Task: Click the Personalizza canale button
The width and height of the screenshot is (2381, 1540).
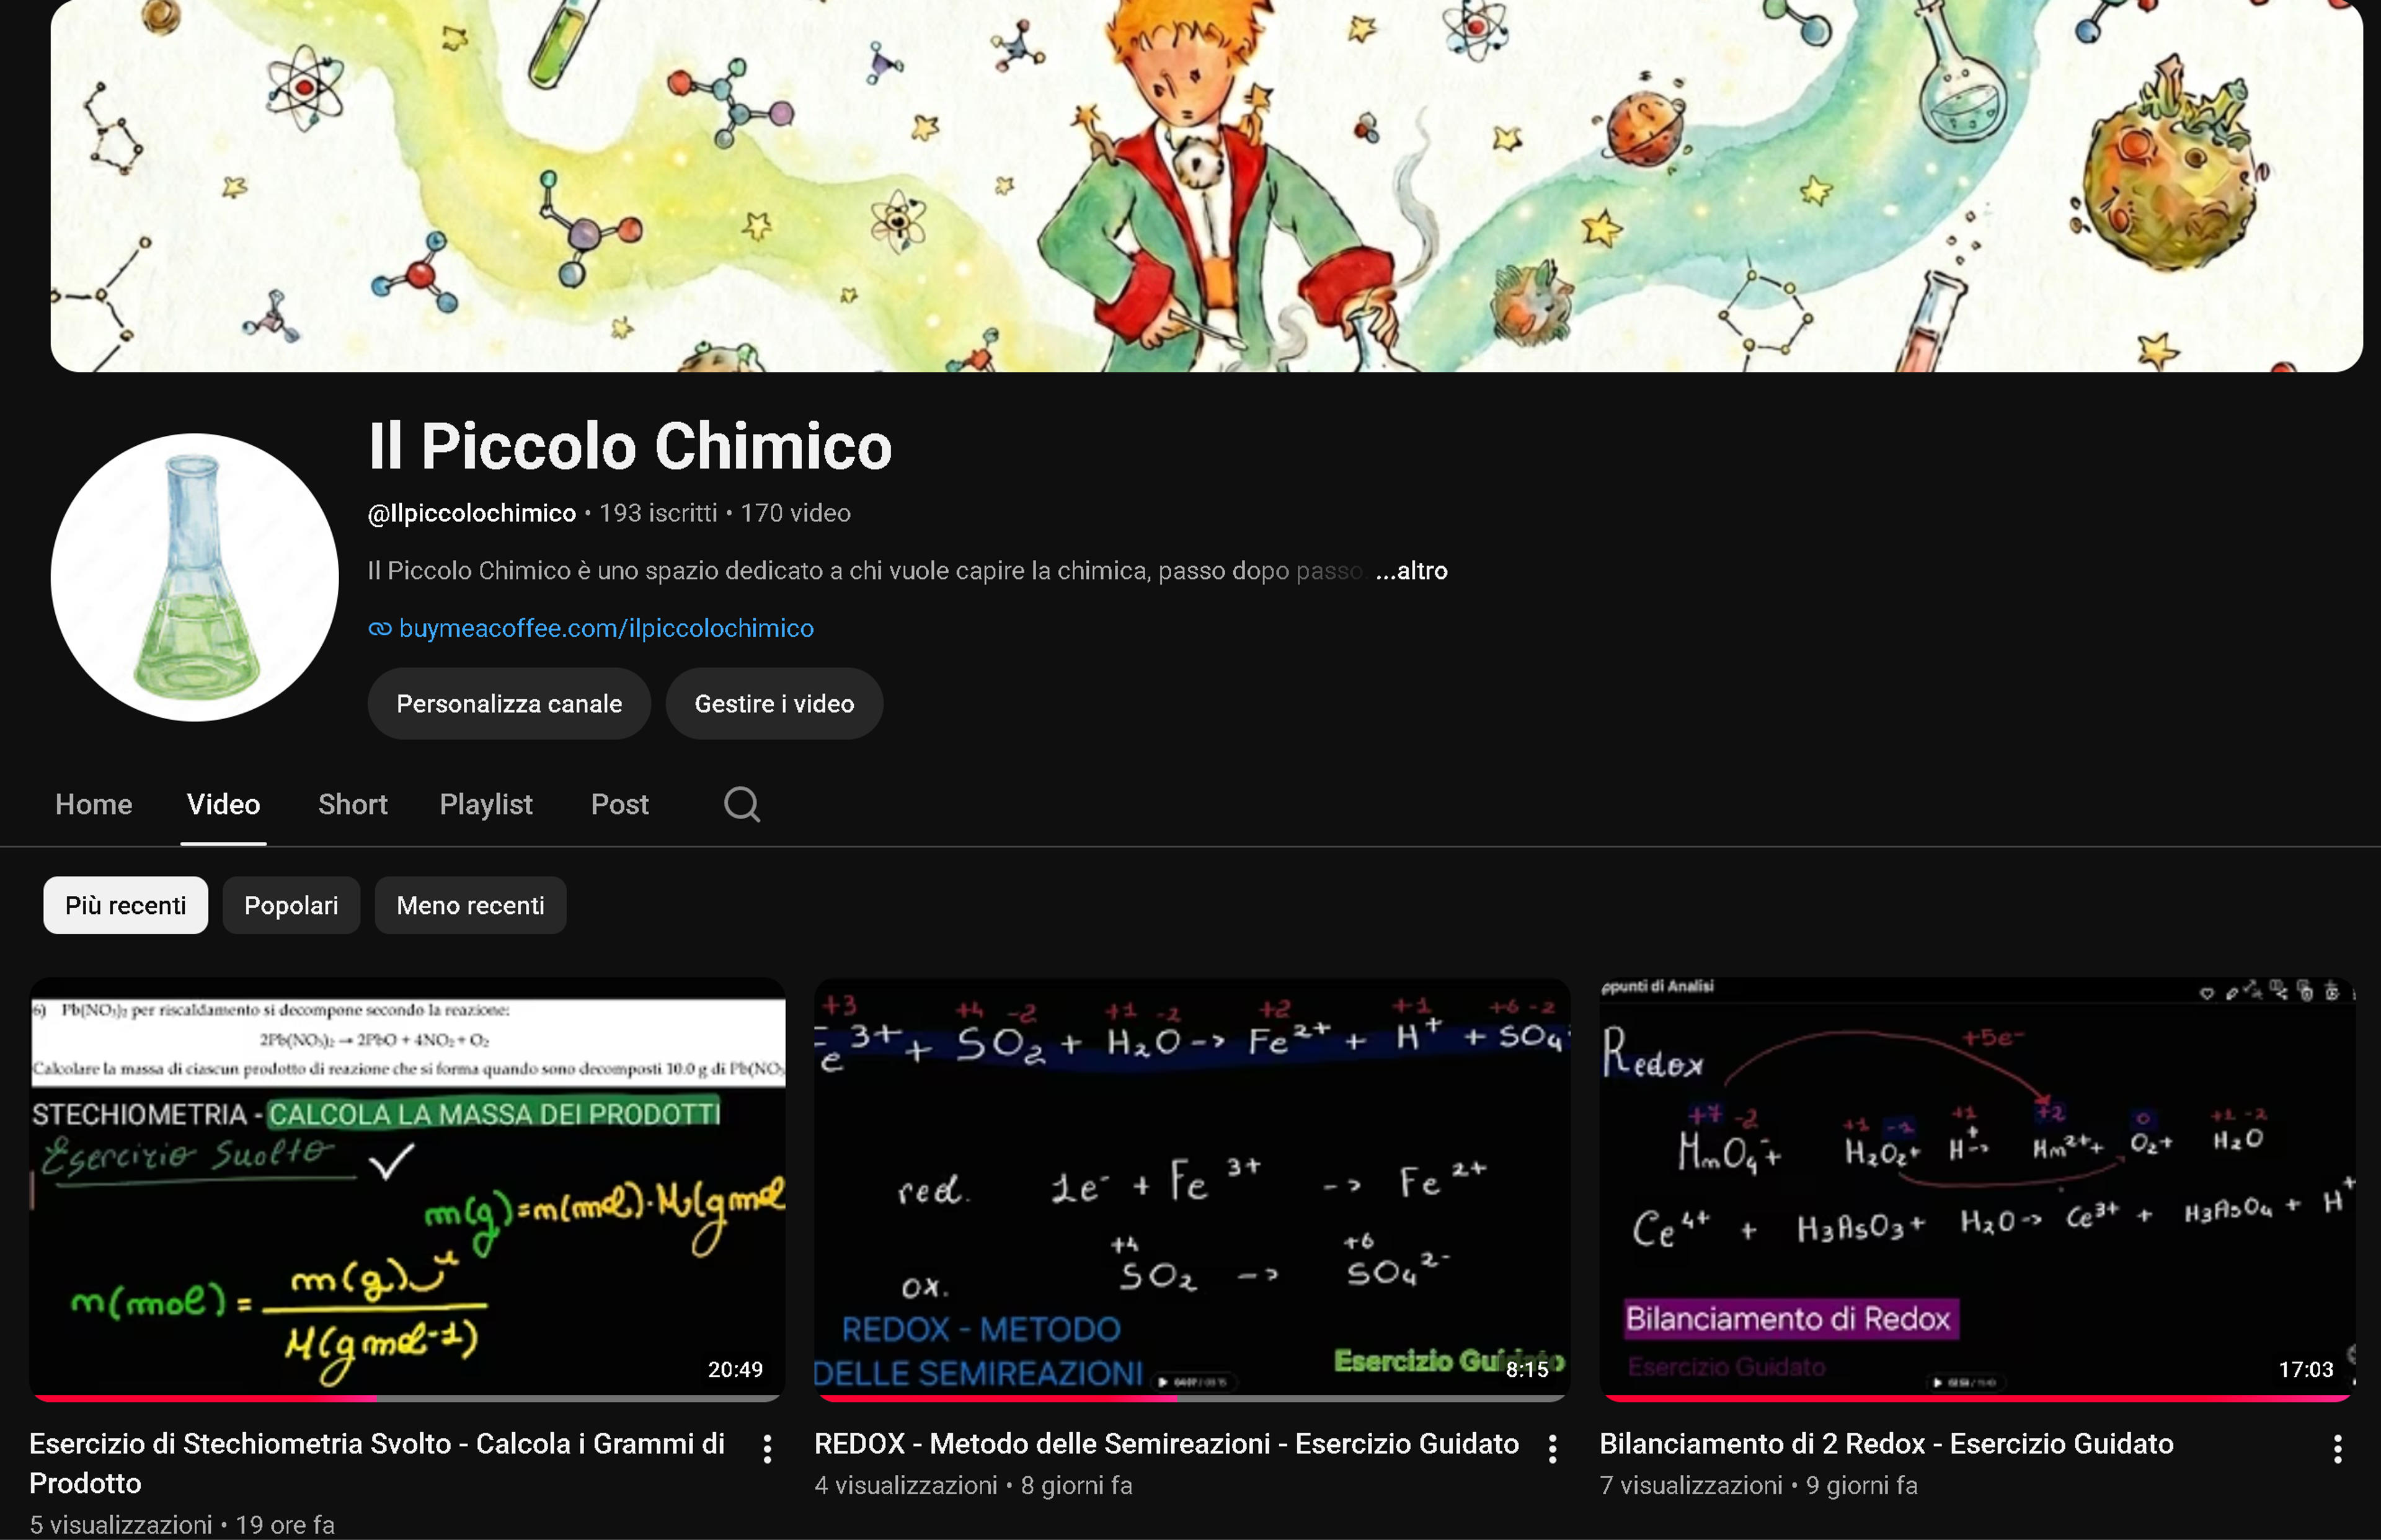Action: point(509,704)
